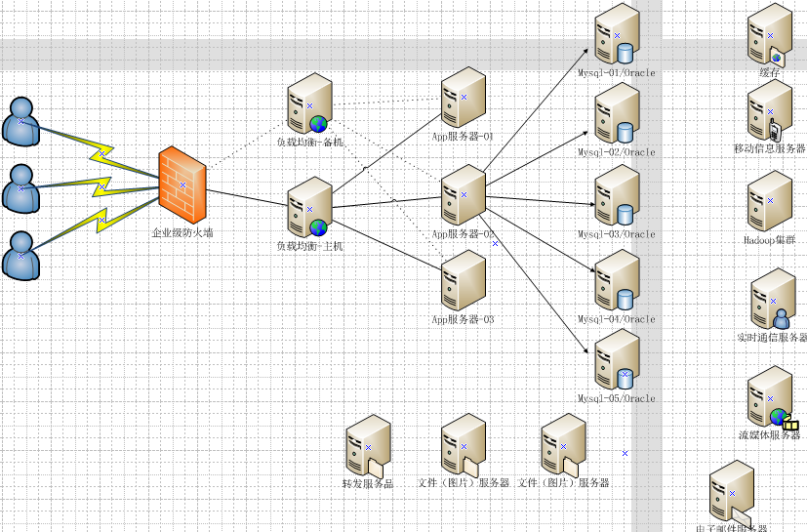Select the orange enterprise firewall shape
808x532 pixels.
pyautogui.click(x=182, y=185)
